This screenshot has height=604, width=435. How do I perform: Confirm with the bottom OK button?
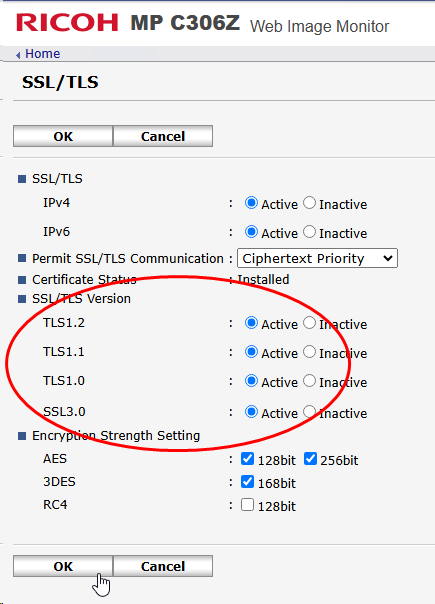63,566
